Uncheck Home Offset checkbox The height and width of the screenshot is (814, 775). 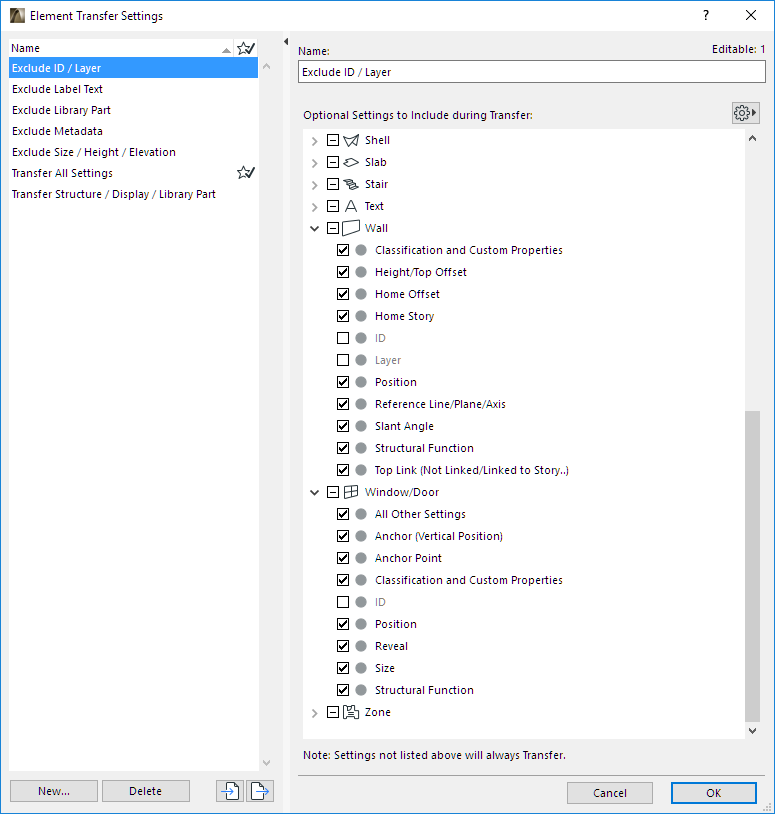(x=343, y=294)
